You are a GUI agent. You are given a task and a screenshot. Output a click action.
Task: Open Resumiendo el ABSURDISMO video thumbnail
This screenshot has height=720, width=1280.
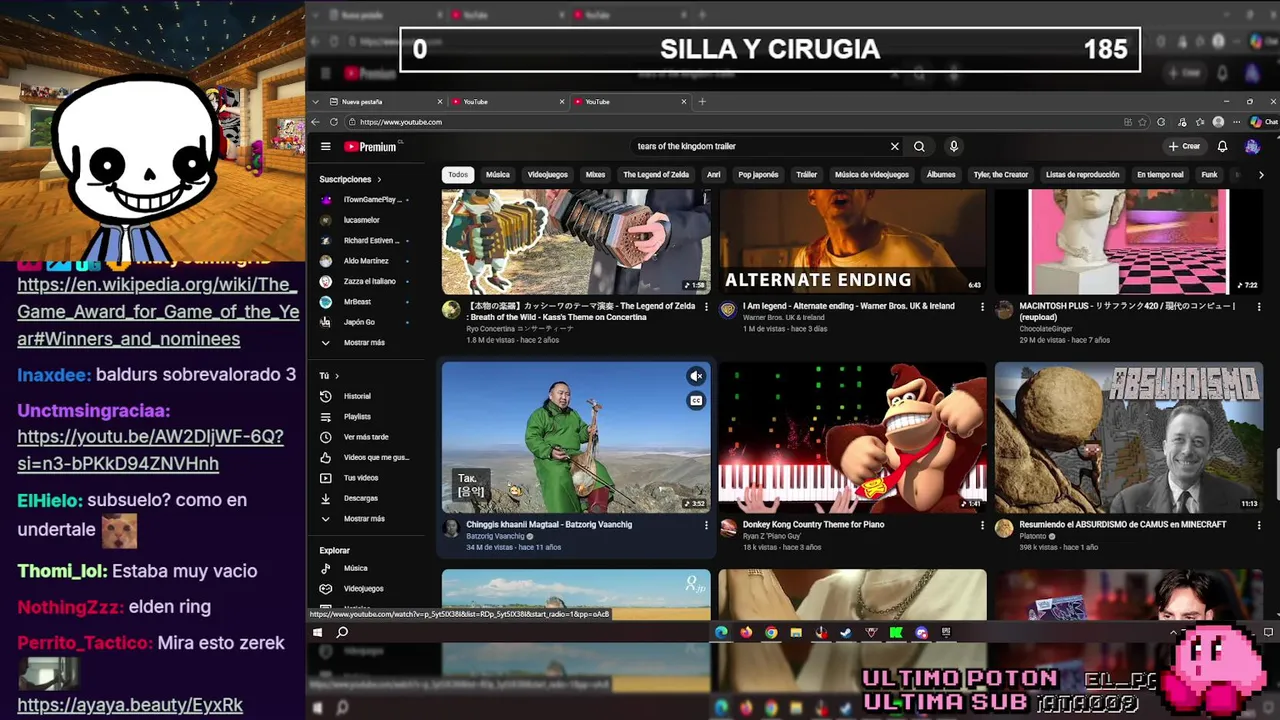(x=1129, y=437)
